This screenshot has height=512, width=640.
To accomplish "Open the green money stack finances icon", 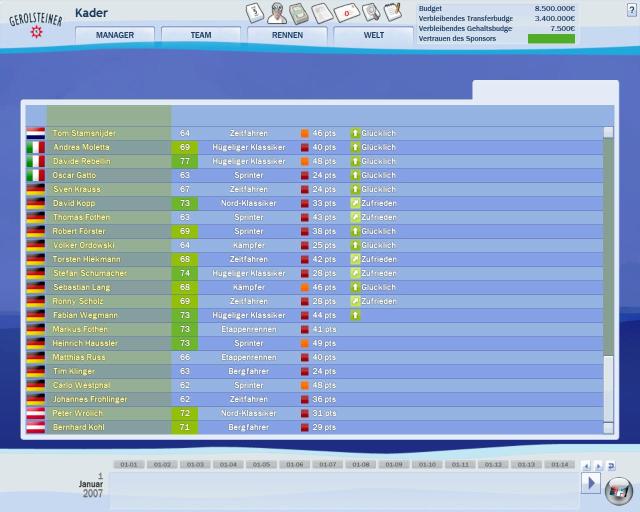I will click(x=299, y=13).
